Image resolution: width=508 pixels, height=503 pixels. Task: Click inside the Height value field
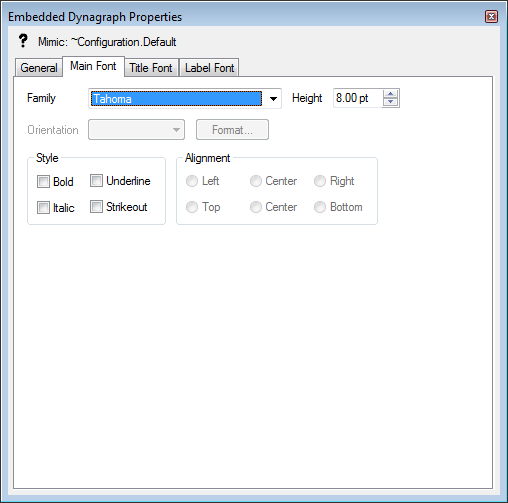pyautogui.click(x=358, y=98)
